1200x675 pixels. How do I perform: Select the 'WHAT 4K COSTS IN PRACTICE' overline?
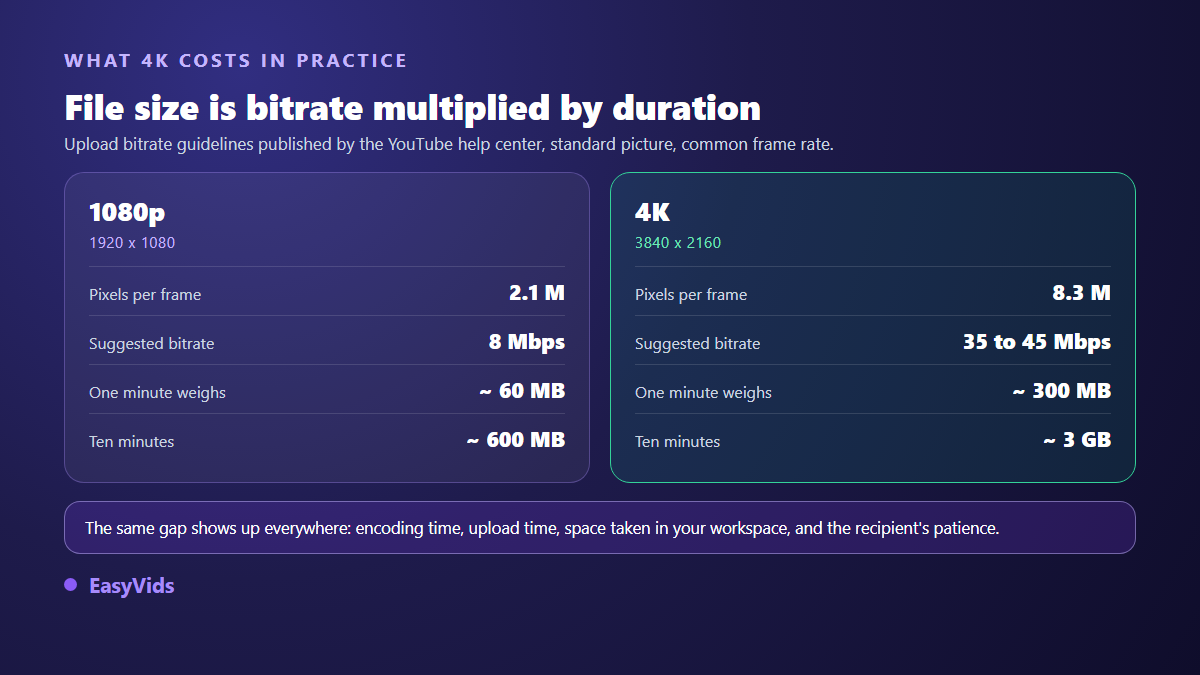236,60
